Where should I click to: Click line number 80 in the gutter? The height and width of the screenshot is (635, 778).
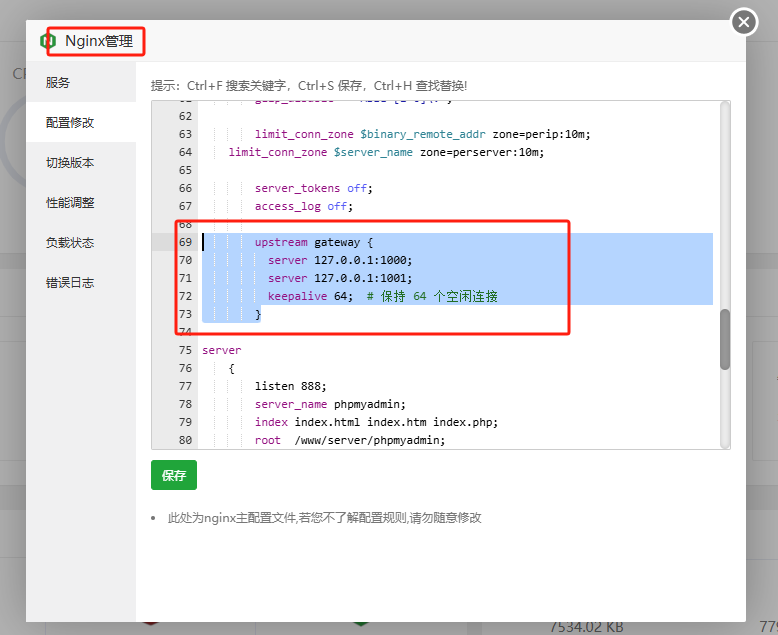185,440
